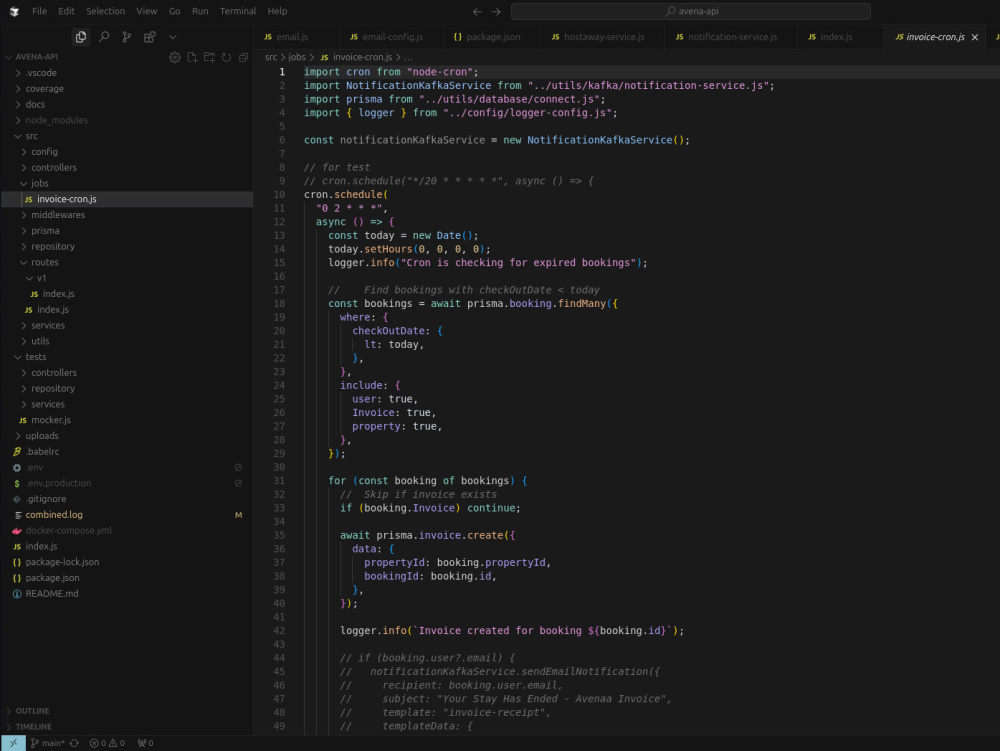Open the Explorer view icon
This screenshot has width=1000, height=751.
point(81,37)
